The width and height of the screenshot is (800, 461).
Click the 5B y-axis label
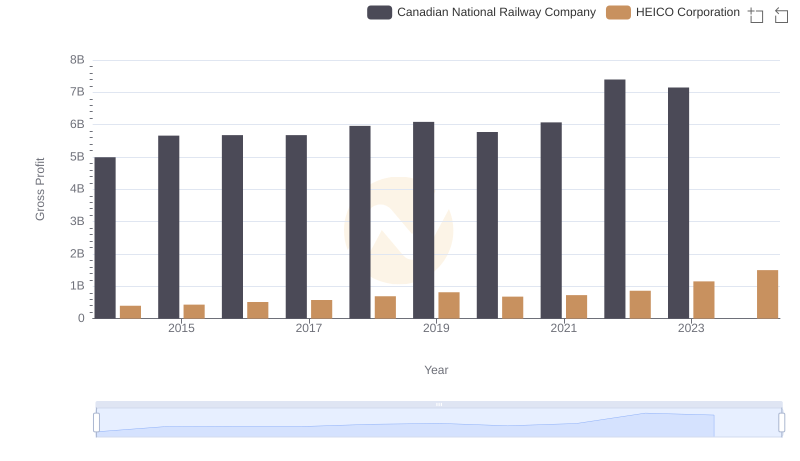(x=77, y=157)
